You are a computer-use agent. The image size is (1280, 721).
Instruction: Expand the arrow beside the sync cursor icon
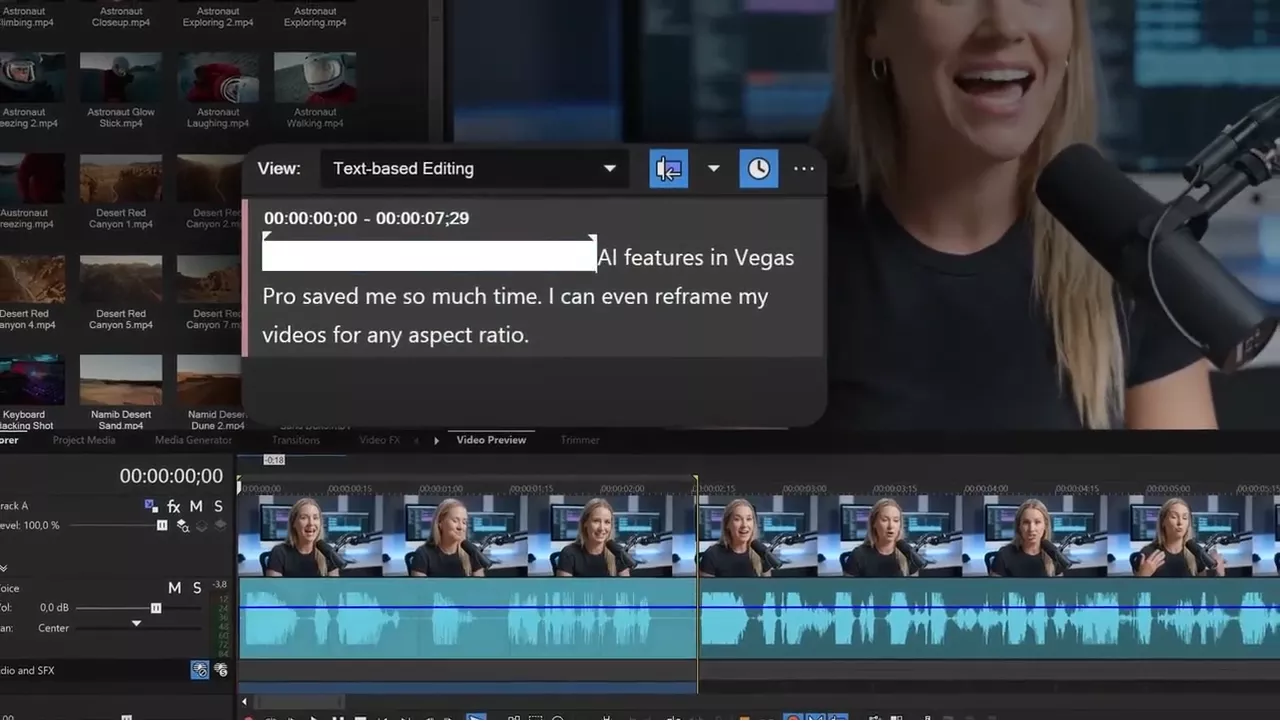713,168
